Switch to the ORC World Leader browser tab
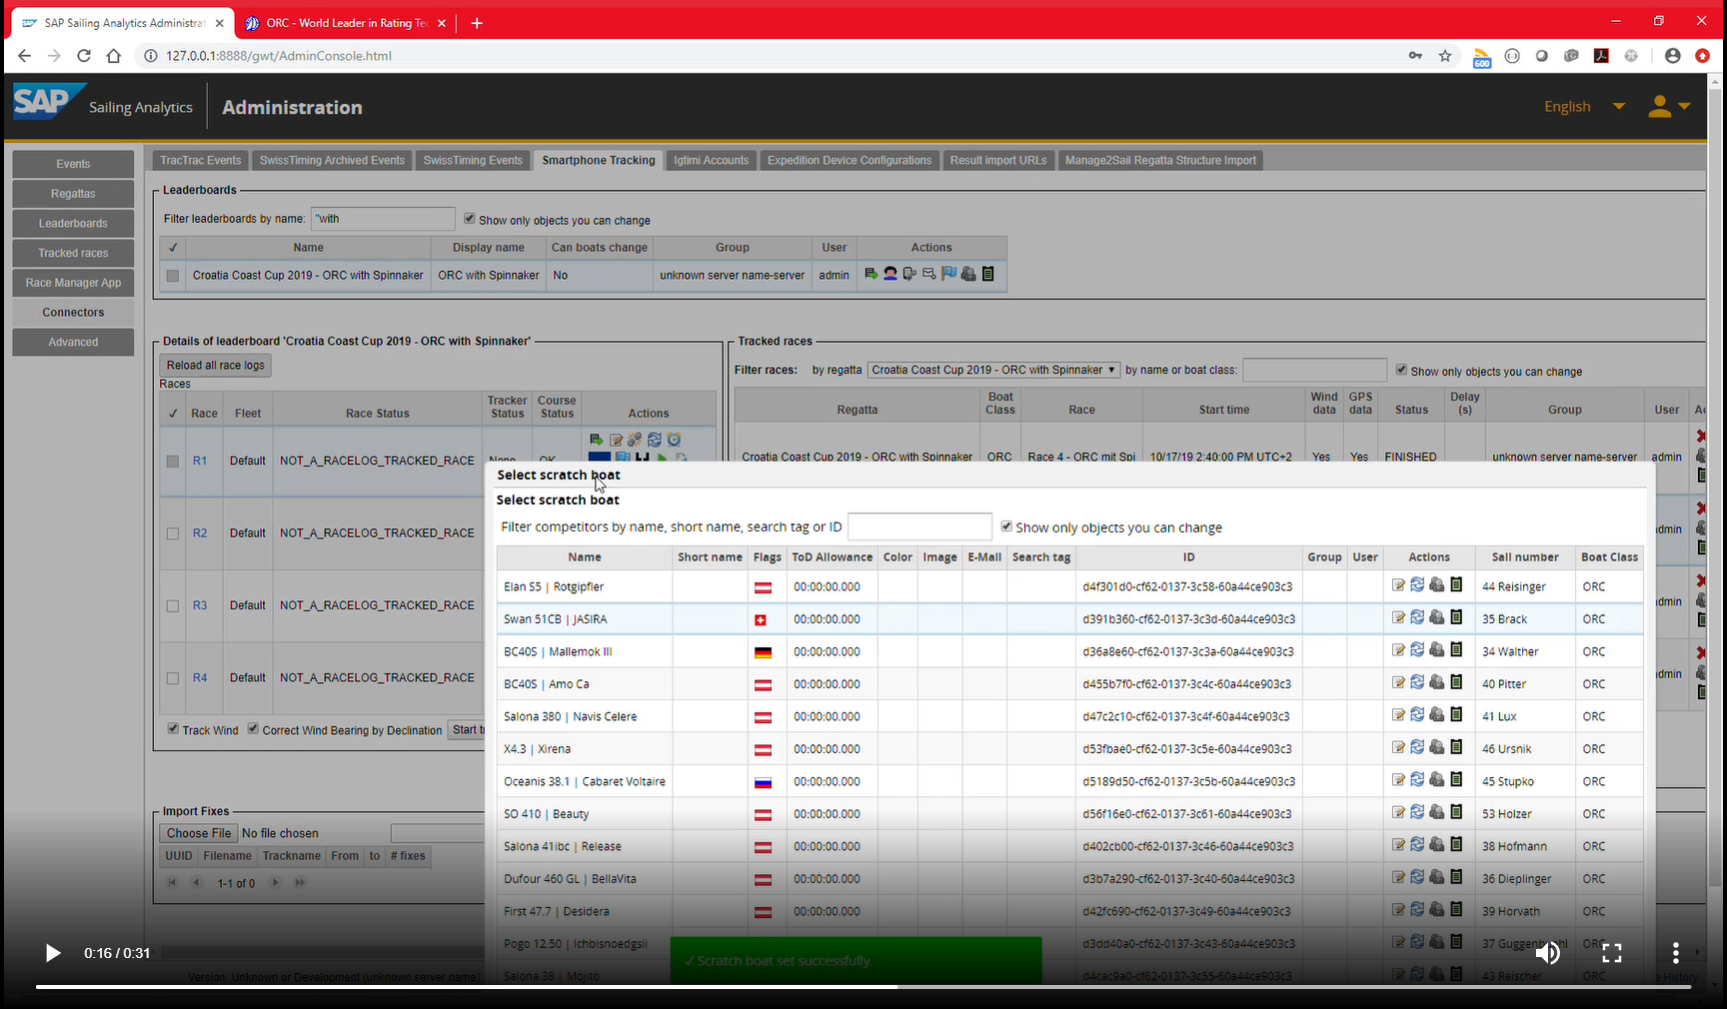Image resolution: width=1727 pixels, height=1009 pixels. pyautogui.click(x=346, y=23)
